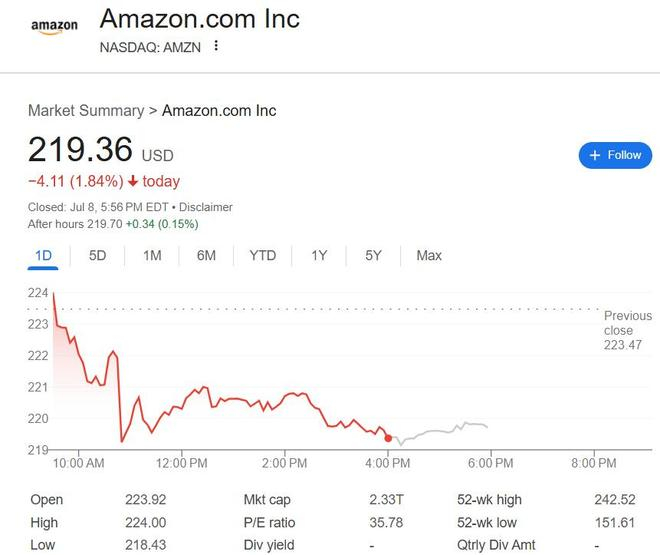Click the plus Follow button

point(615,155)
